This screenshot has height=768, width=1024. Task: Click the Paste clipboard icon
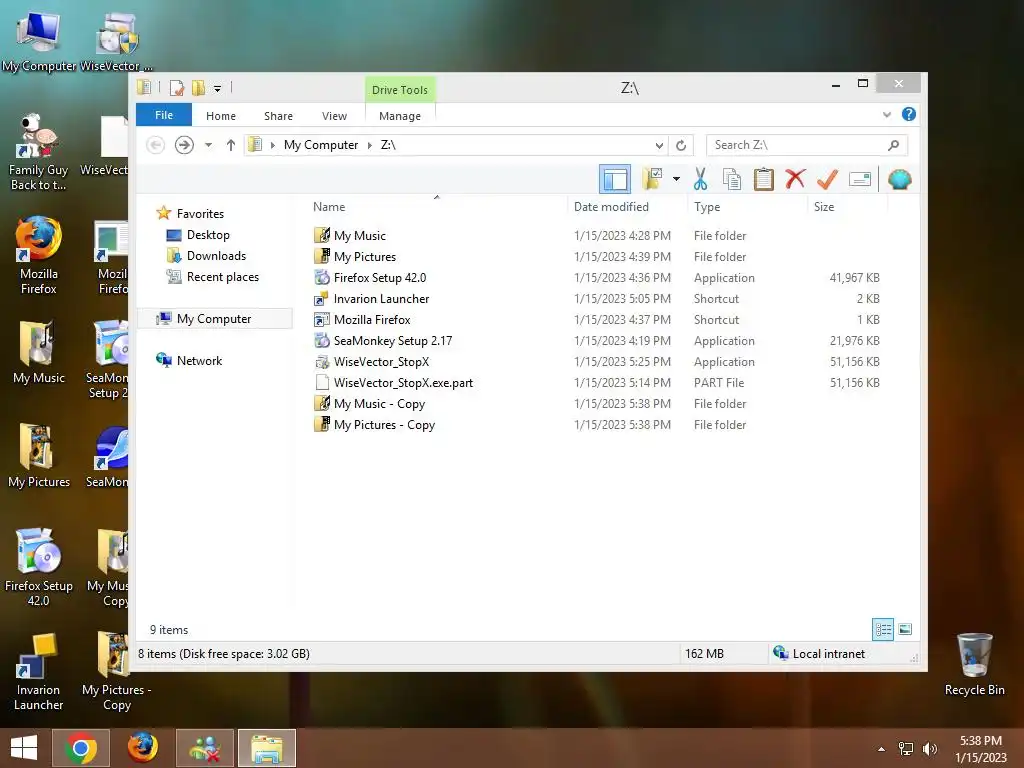(x=763, y=179)
